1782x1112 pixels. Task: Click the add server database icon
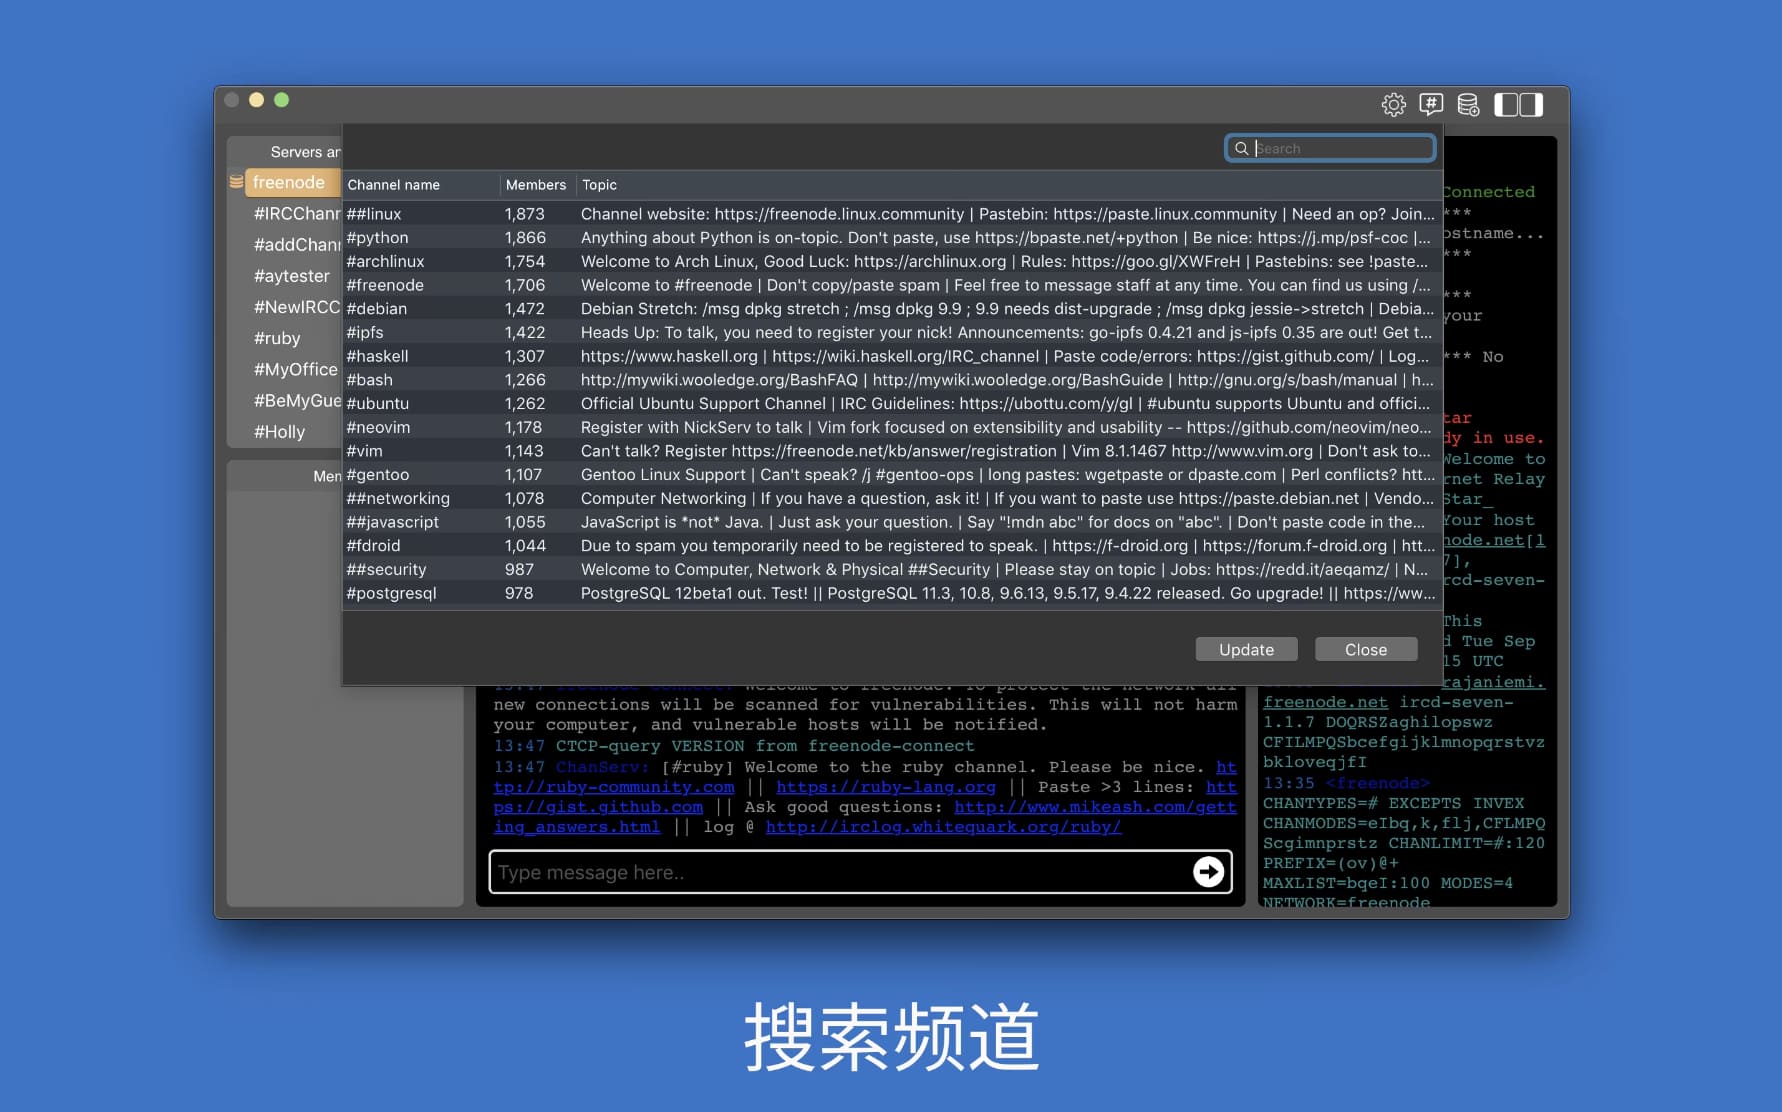point(1468,105)
